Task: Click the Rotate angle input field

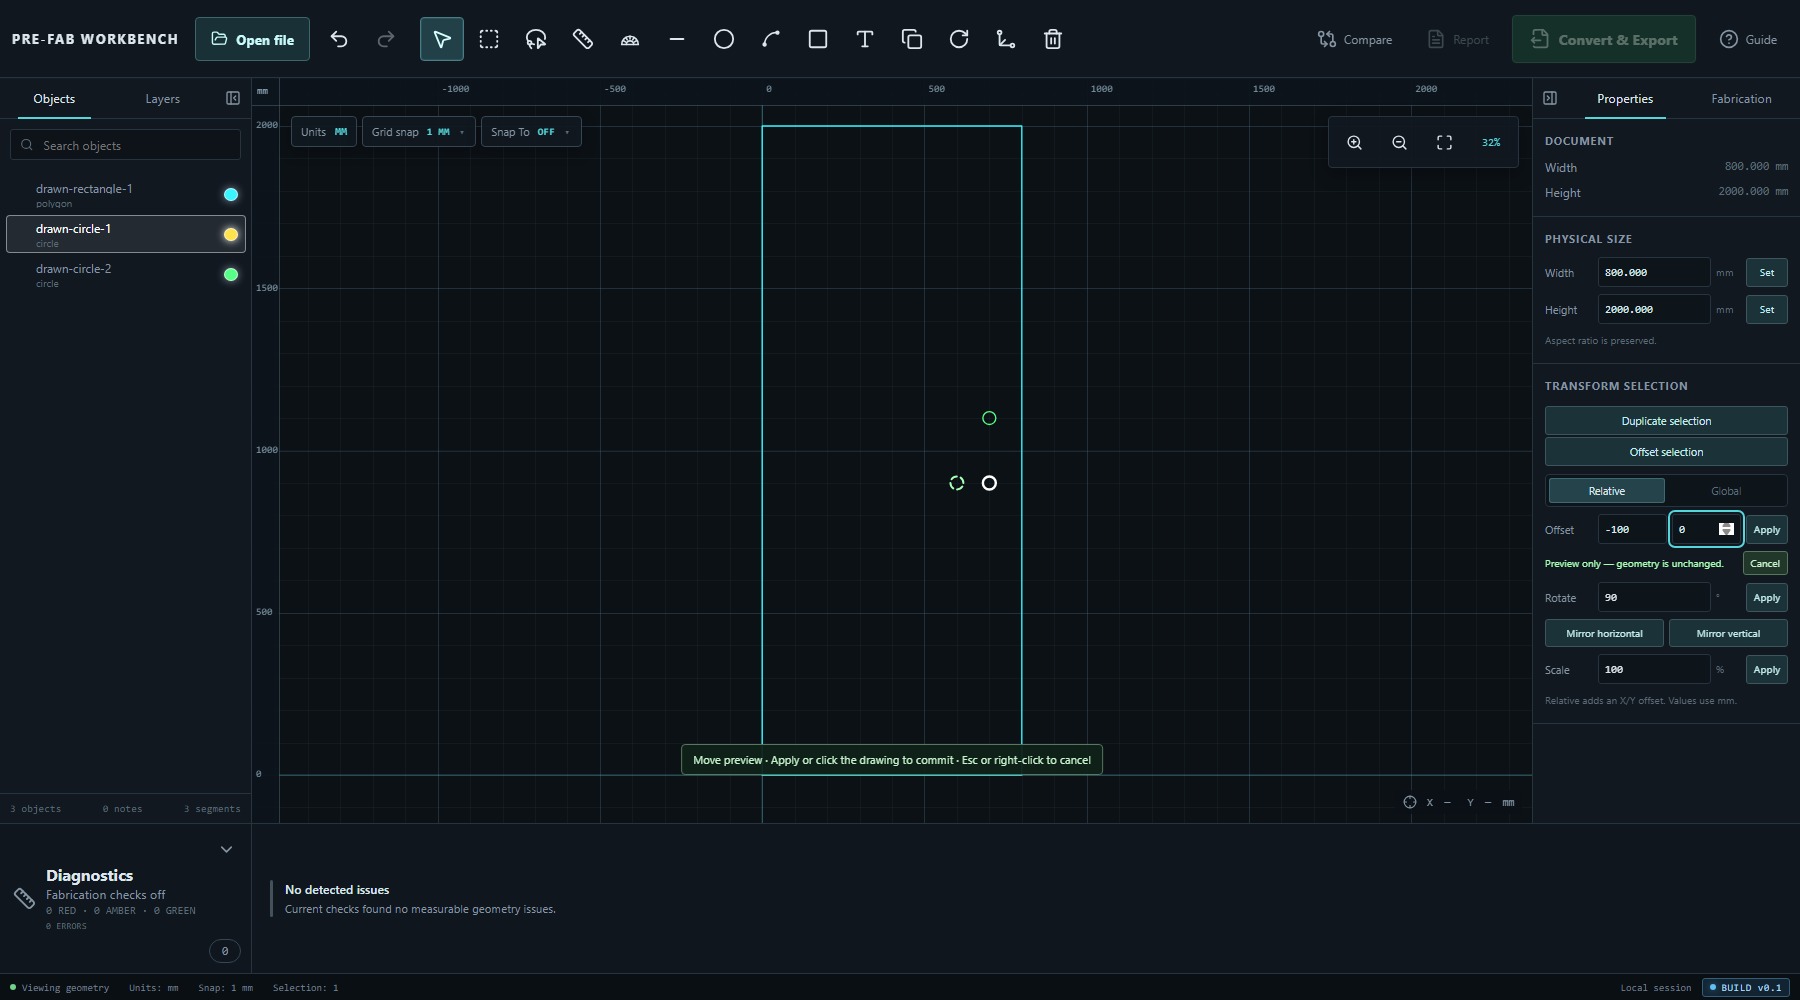Action: (x=1653, y=597)
